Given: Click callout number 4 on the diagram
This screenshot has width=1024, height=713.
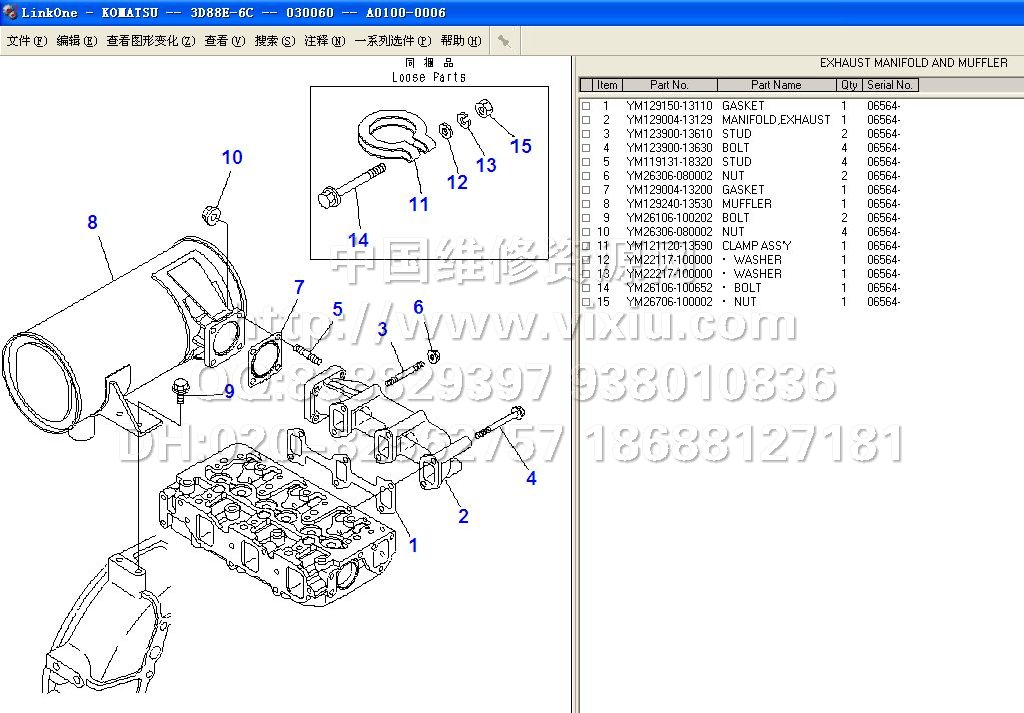Looking at the screenshot, I should pyautogui.click(x=531, y=479).
